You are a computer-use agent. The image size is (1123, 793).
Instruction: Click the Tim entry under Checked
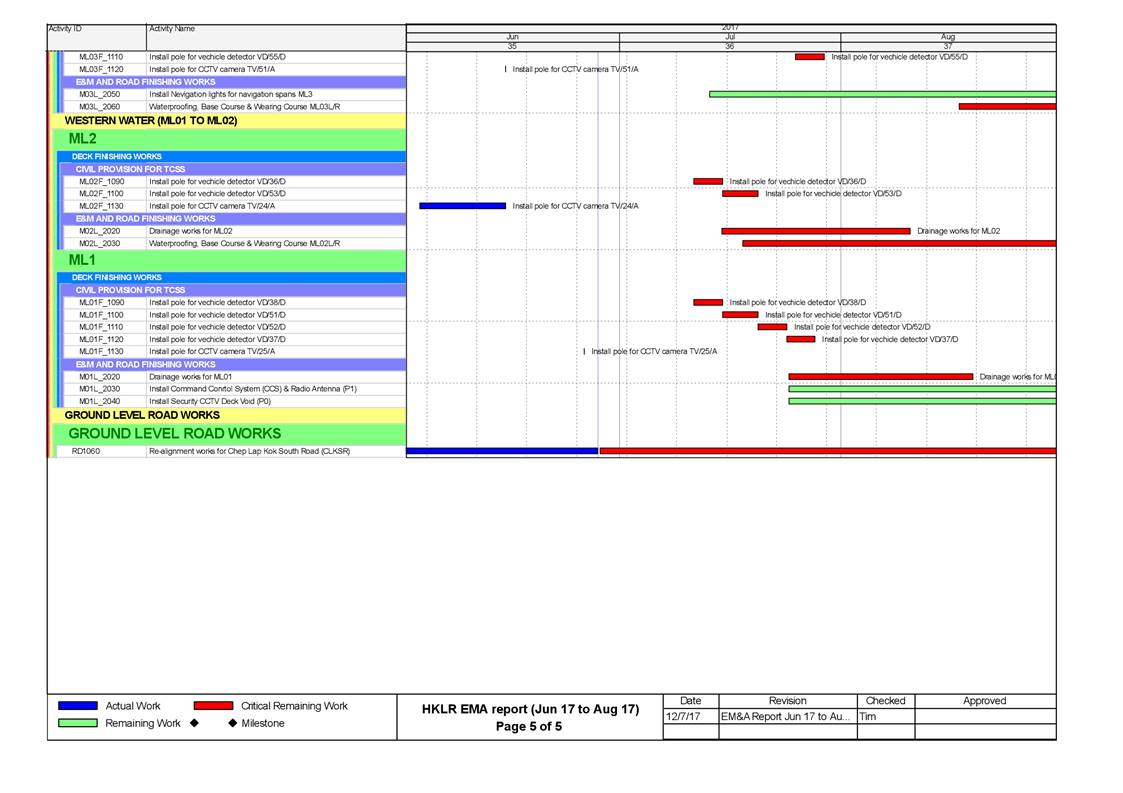tap(867, 716)
